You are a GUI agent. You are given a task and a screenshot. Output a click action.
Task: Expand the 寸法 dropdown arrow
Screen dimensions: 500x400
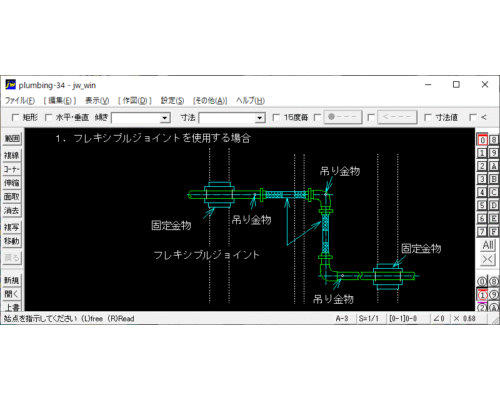coord(260,118)
